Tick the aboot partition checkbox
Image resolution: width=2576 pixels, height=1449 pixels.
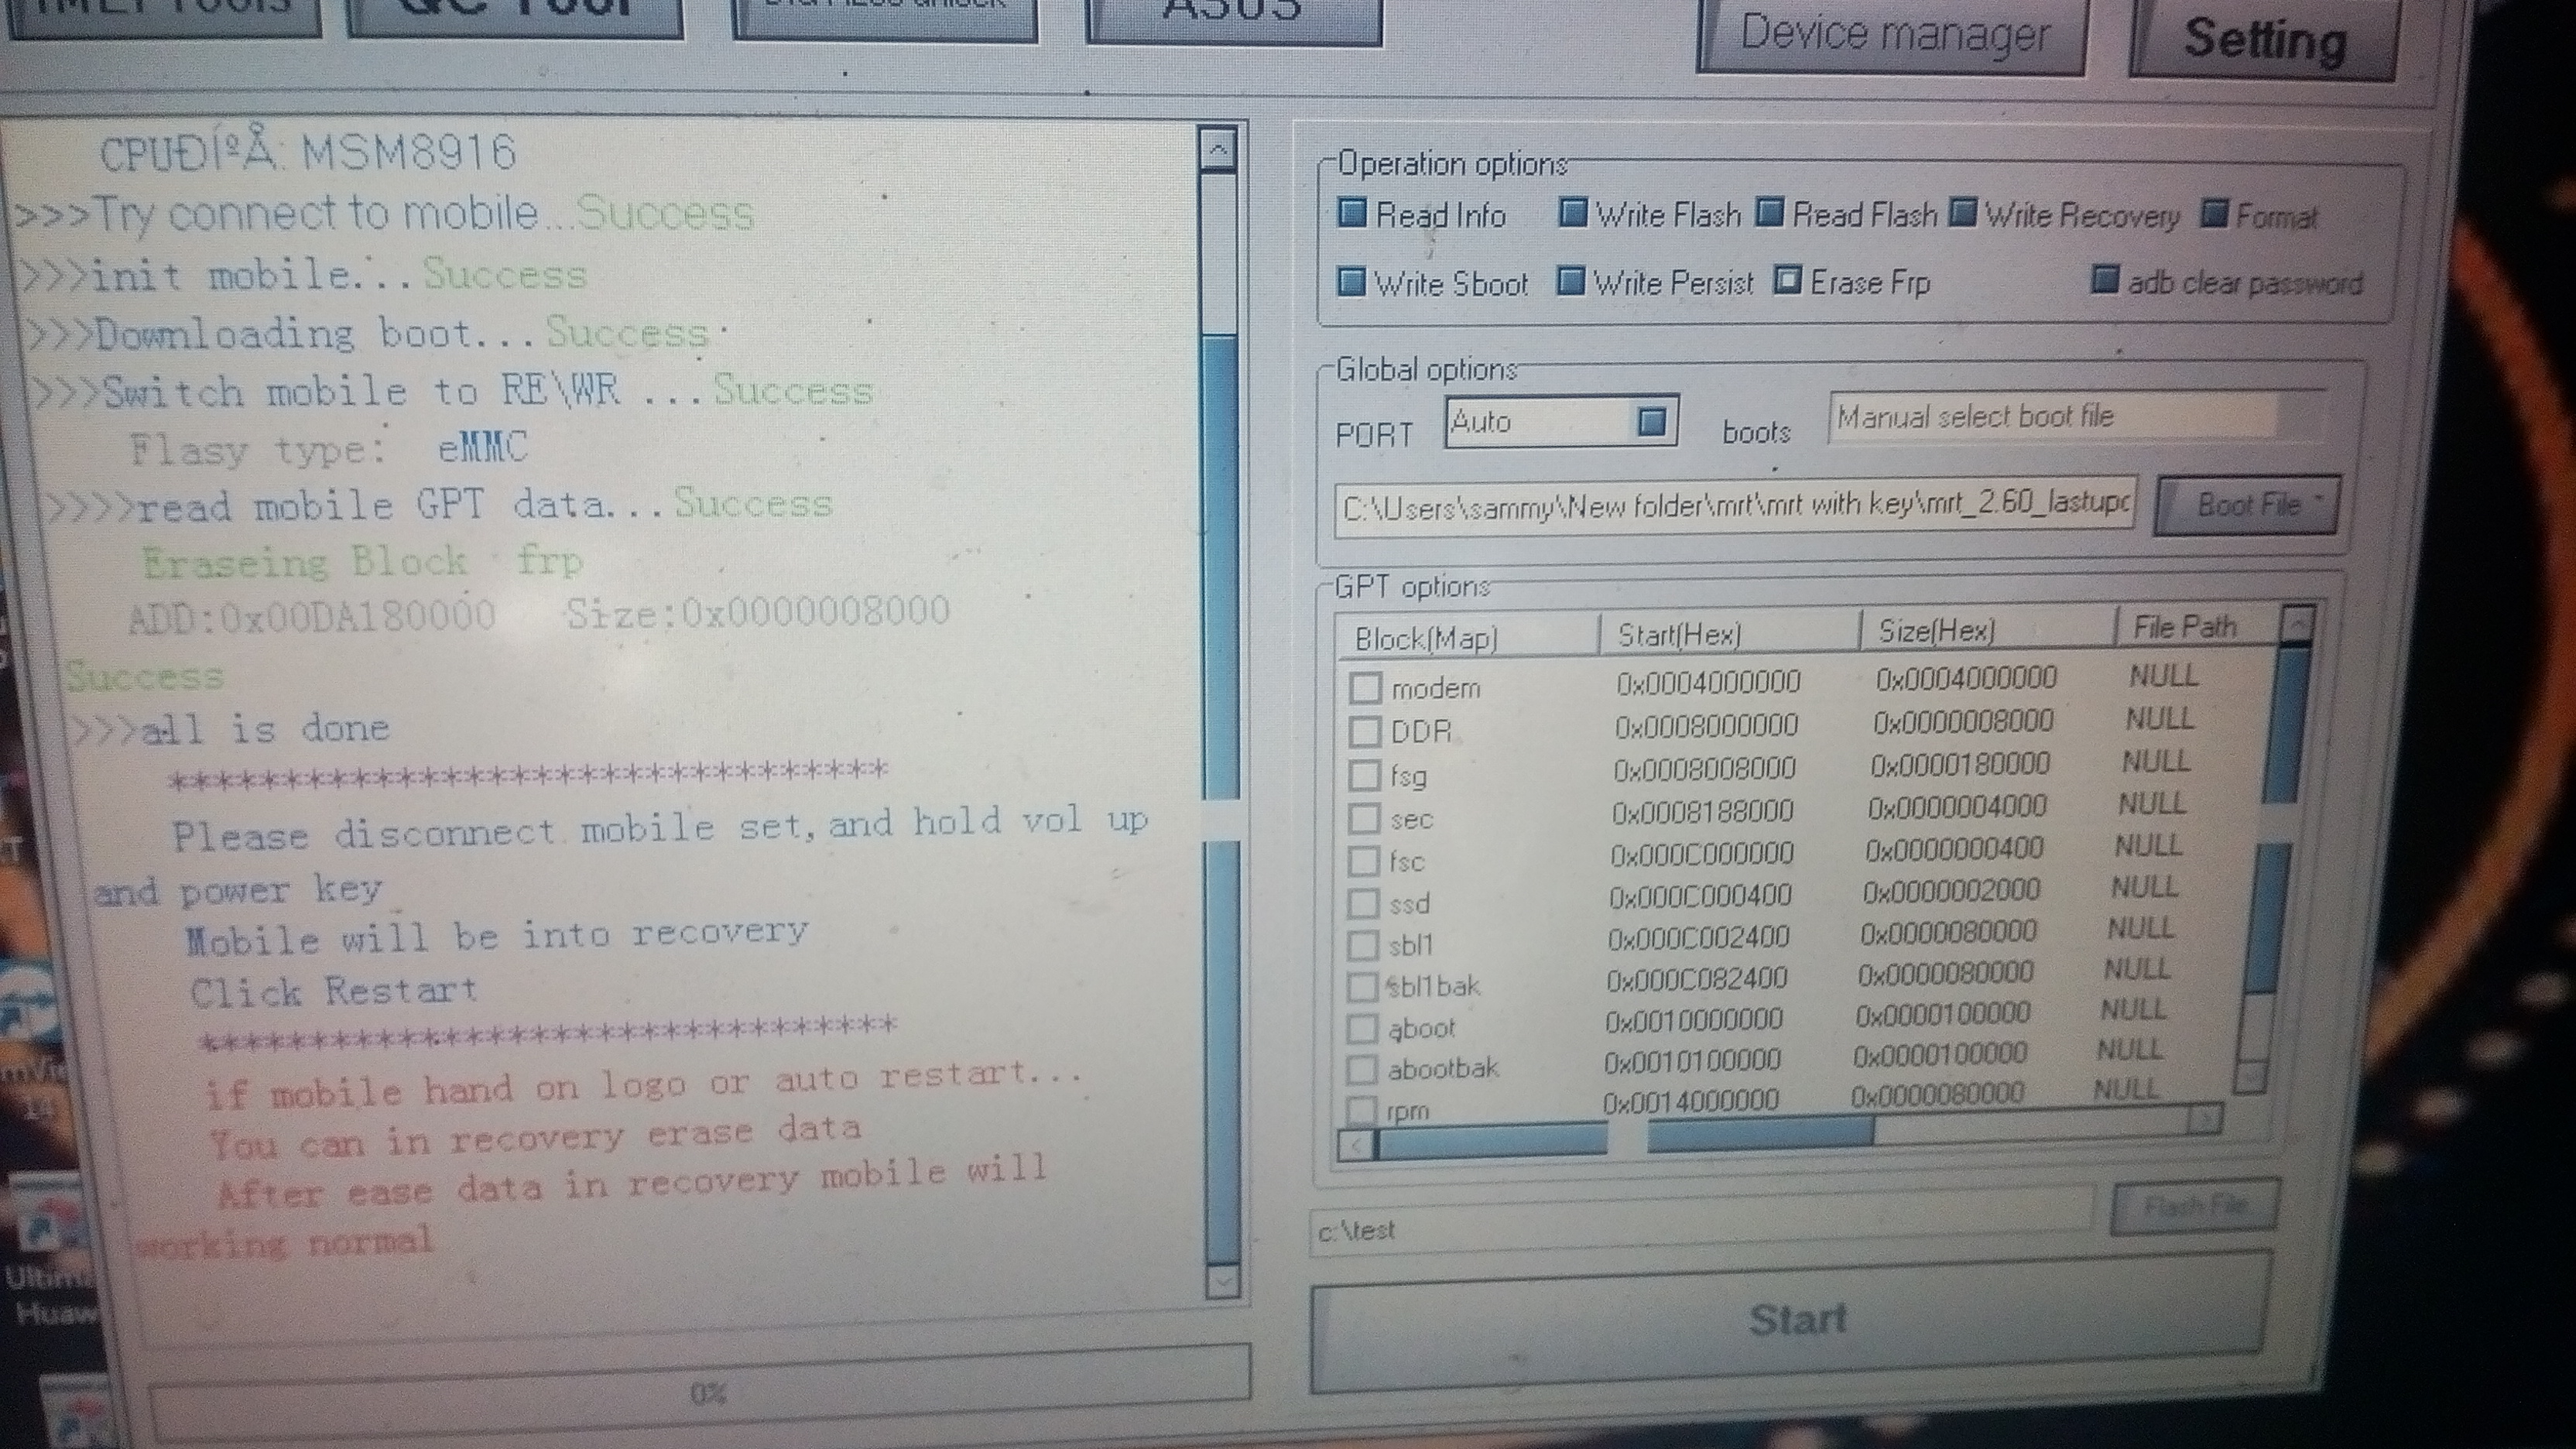(1361, 1028)
